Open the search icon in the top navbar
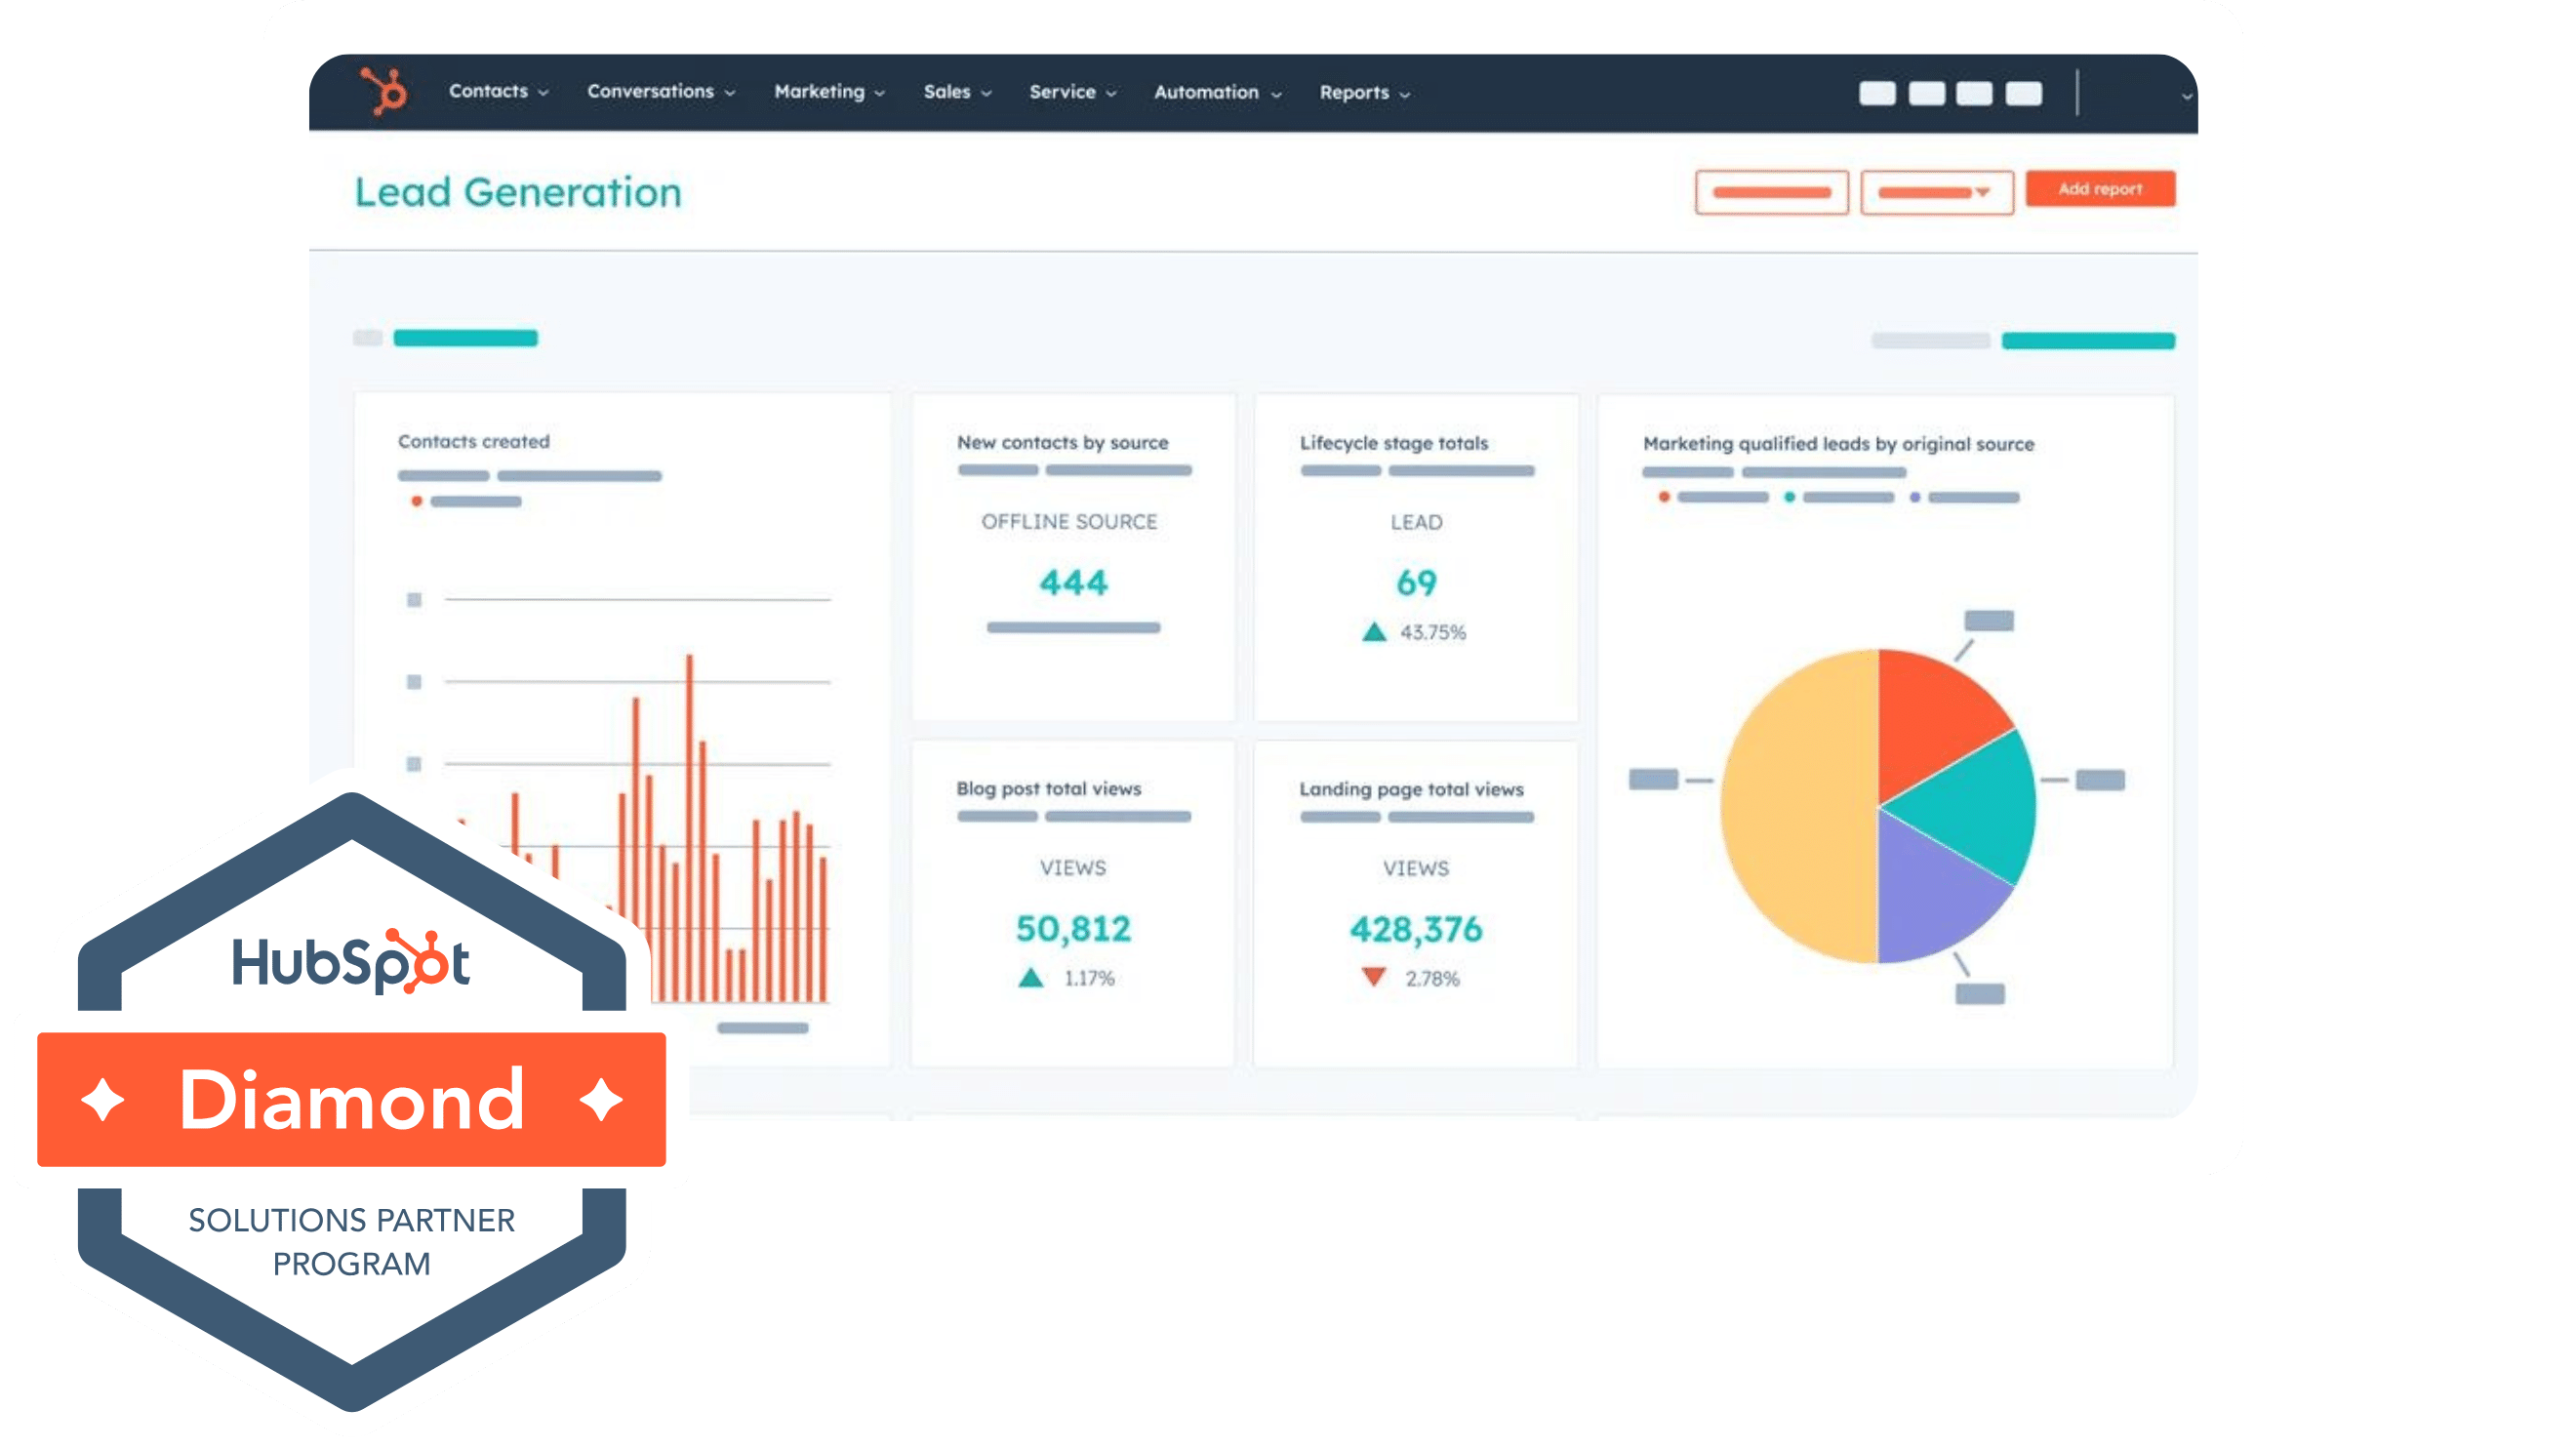The height and width of the screenshot is (1449, 2576). tap(1878, 94)
